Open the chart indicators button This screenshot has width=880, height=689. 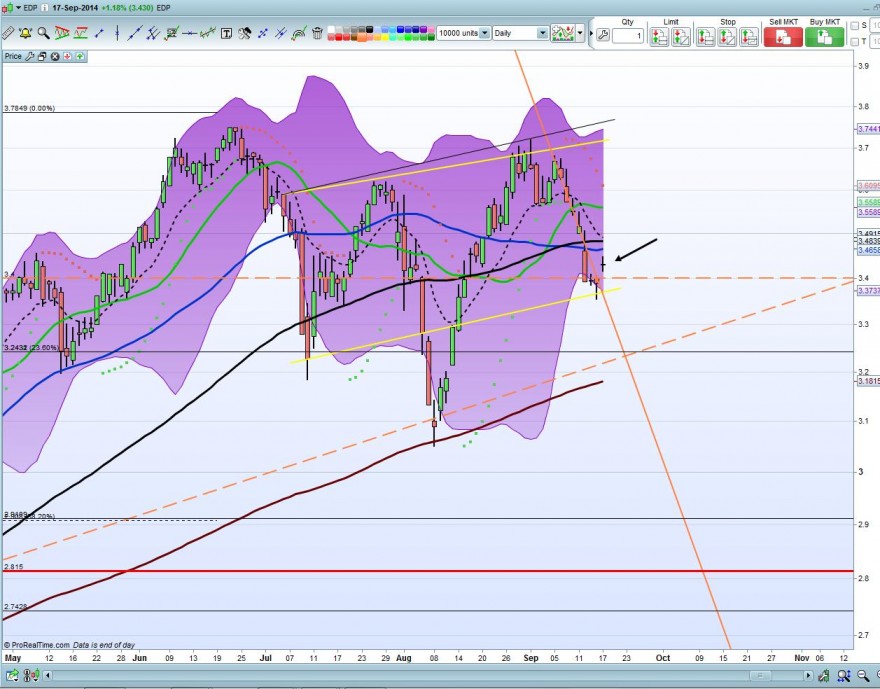coord(563,33)
